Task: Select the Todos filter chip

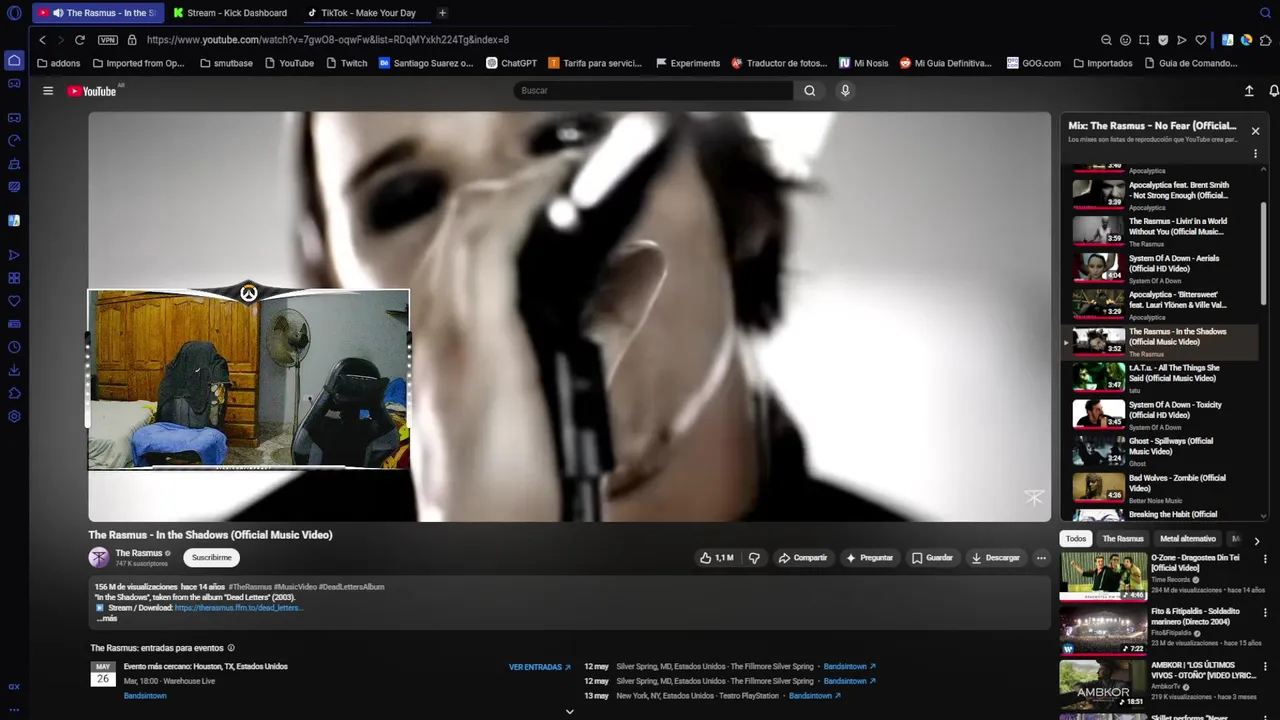Action: point(1076,539)
